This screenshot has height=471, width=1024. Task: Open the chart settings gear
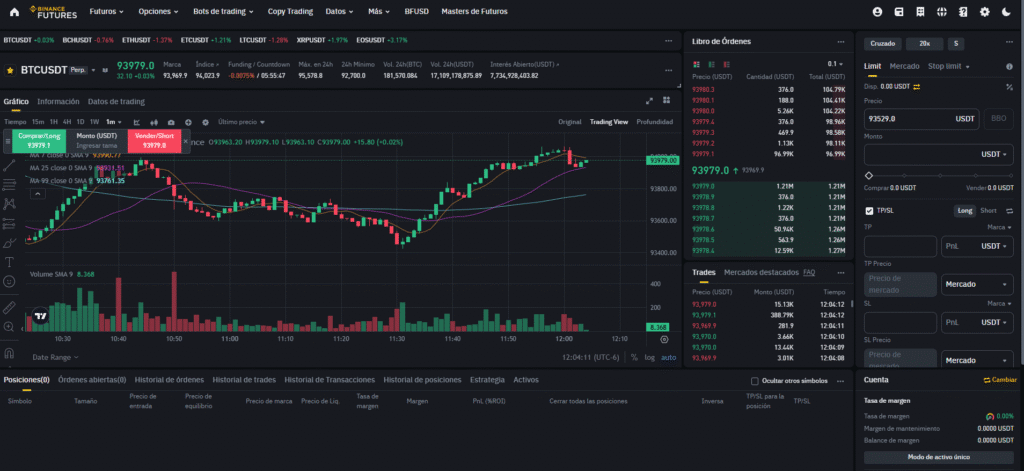205,122
